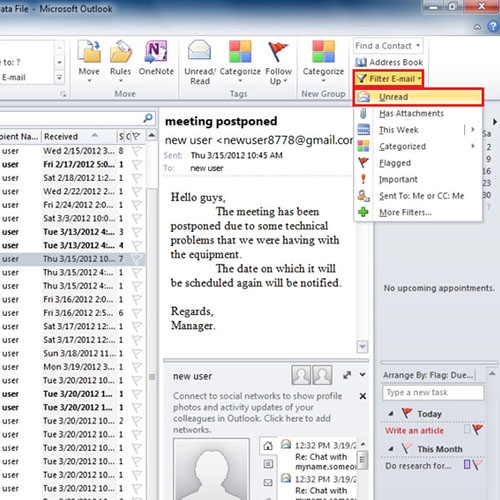
Task: Show the mail icon tab in the People Pane
Action: (268, 482)
